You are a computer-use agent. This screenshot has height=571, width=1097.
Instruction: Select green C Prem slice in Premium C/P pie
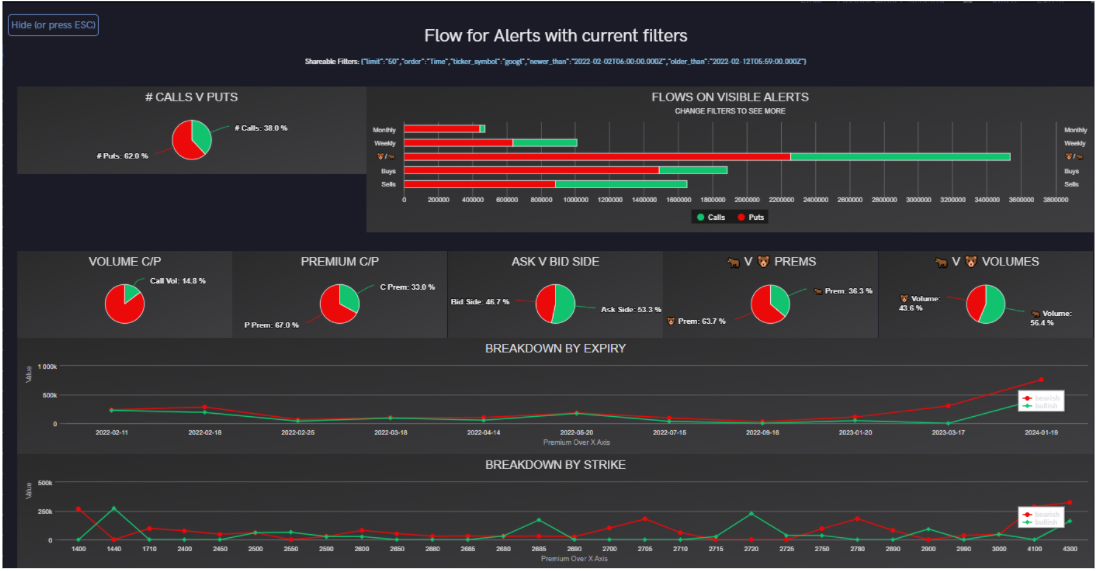[x=349, y=297]
